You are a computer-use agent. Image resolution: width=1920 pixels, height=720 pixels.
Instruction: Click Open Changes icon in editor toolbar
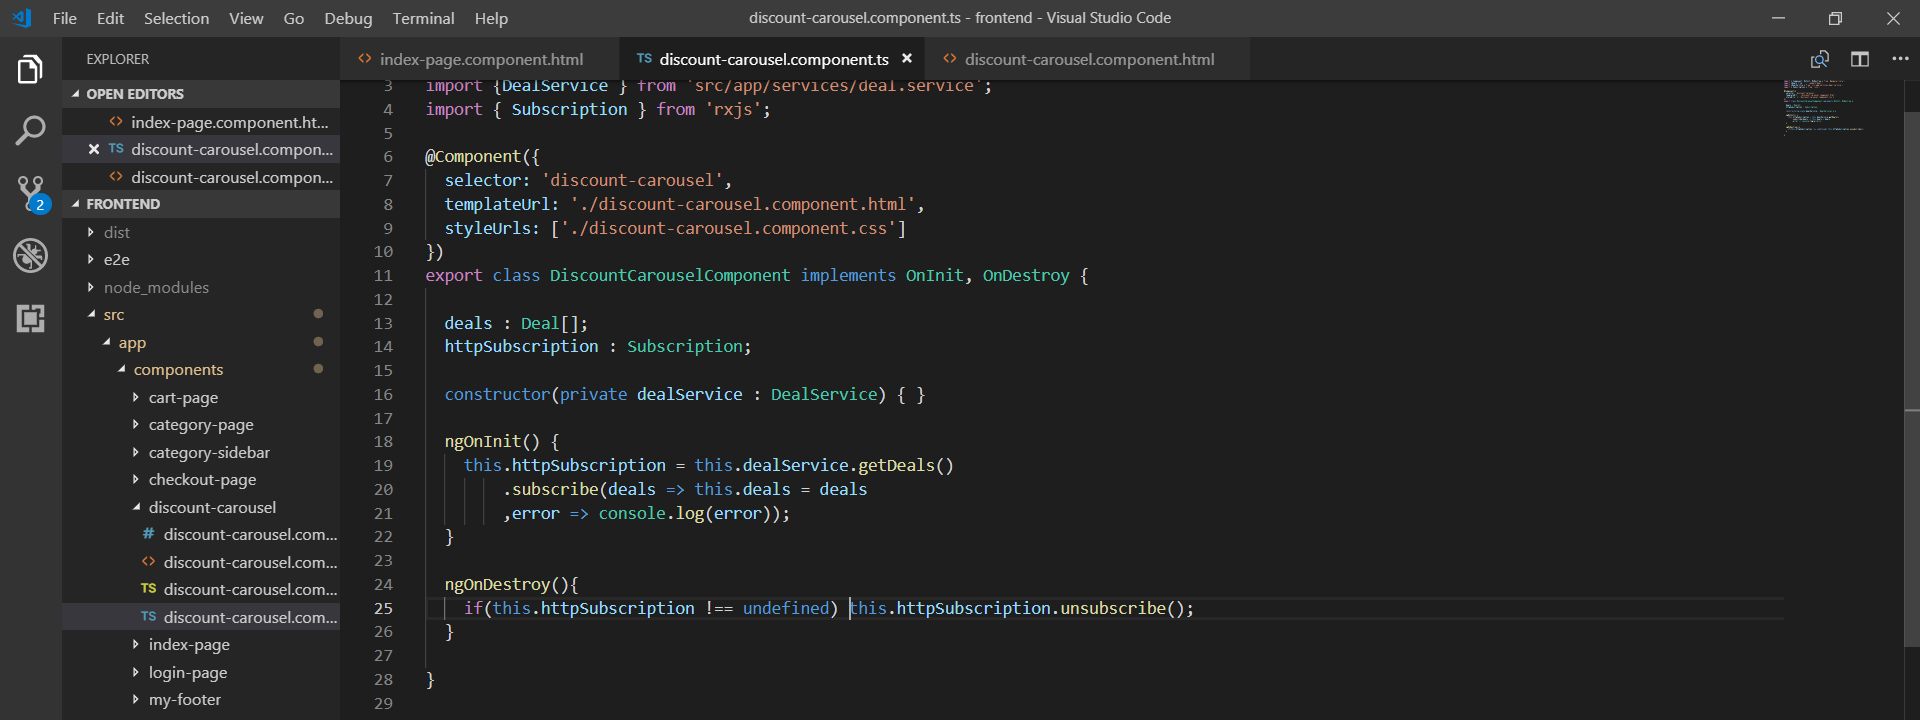tap(1820, 59)
